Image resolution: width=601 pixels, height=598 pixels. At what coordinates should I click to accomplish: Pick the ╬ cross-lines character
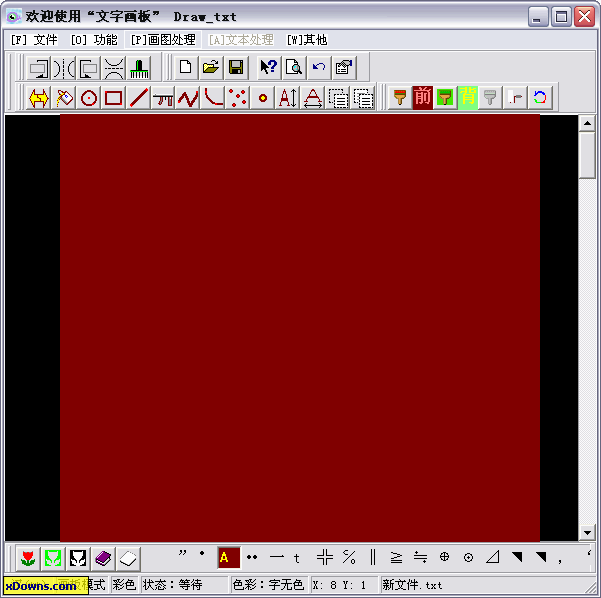coord(325,557)
